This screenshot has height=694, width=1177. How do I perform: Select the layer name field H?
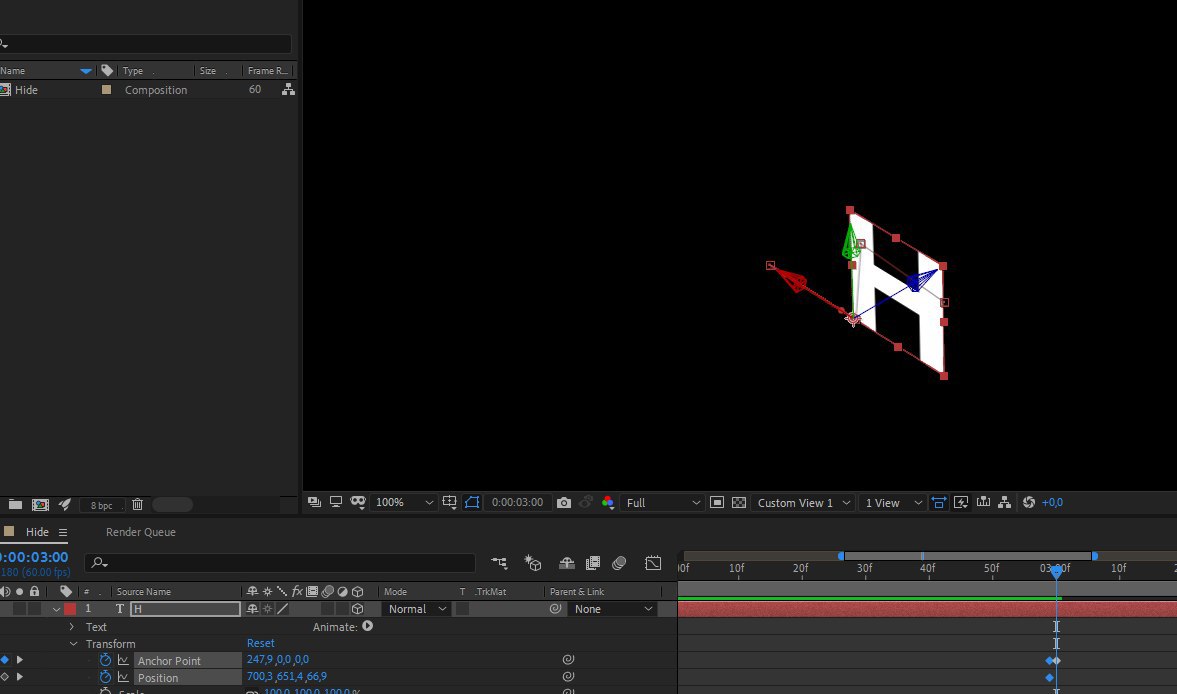(x=185, y=609)
